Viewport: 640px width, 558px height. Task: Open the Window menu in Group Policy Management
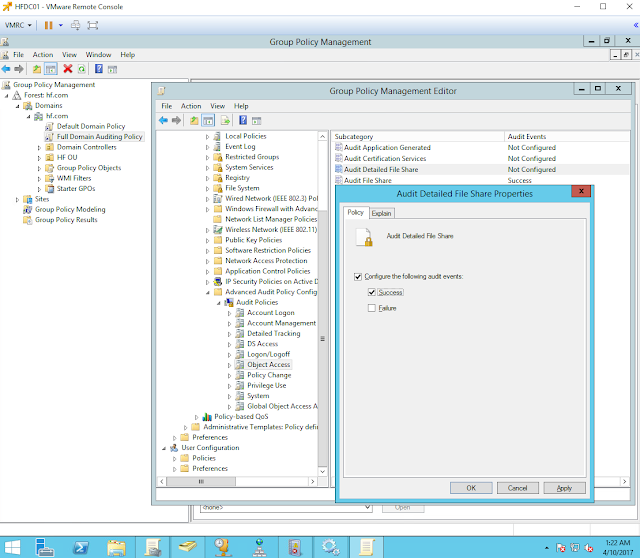(x=98, y=55)
